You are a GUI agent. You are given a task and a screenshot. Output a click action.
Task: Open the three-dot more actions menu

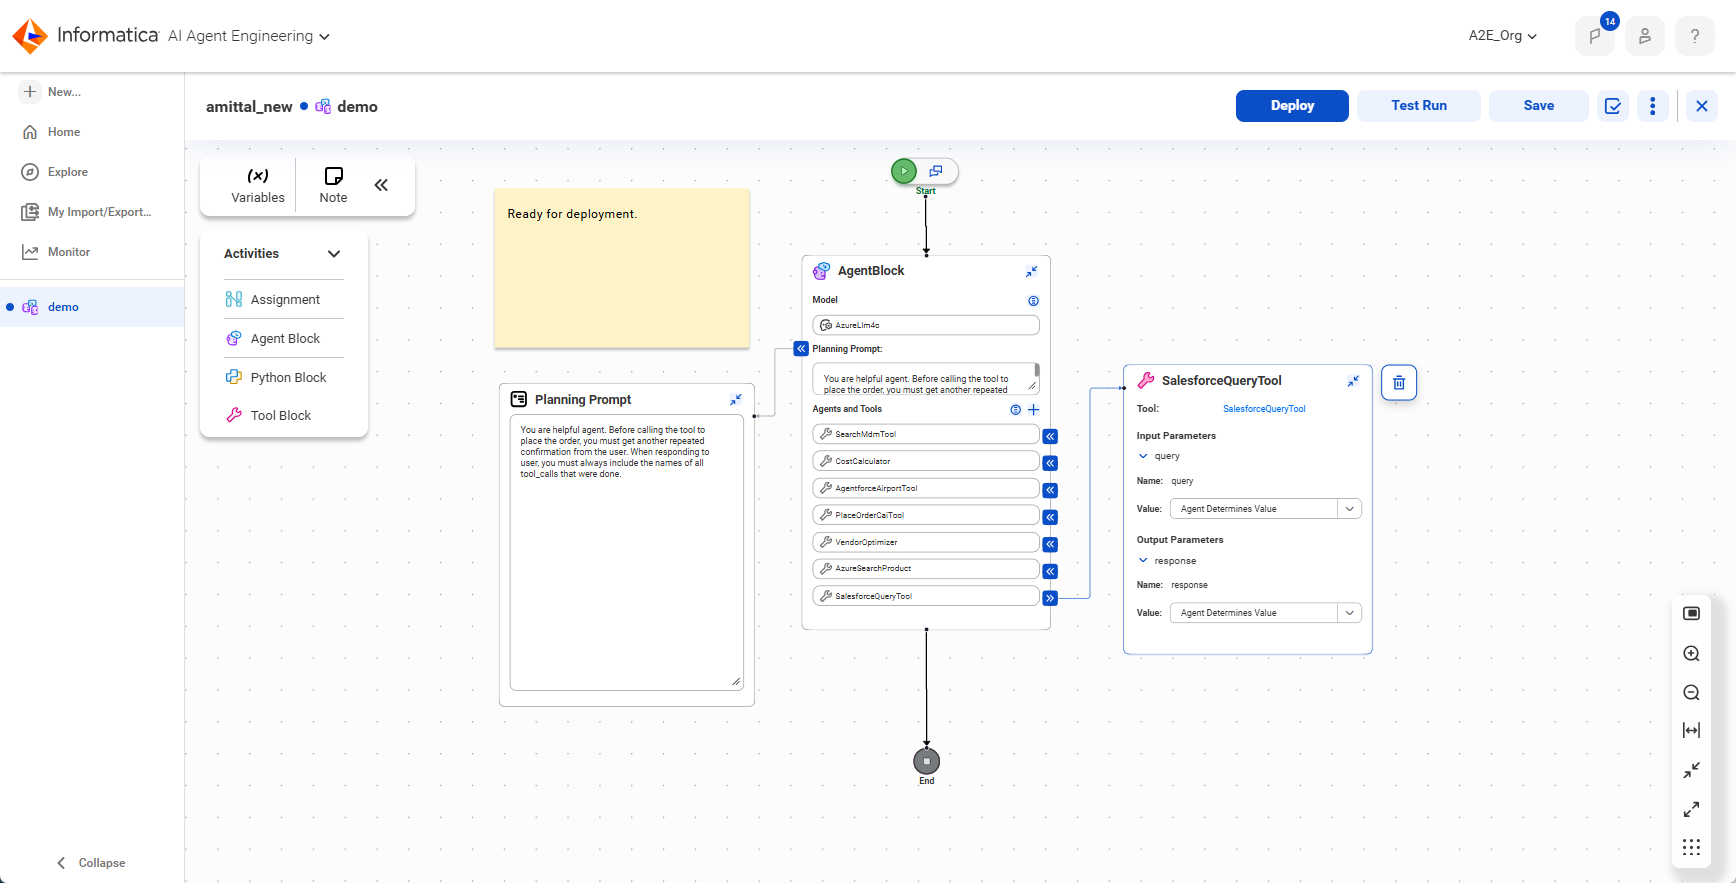(1653, 106)
